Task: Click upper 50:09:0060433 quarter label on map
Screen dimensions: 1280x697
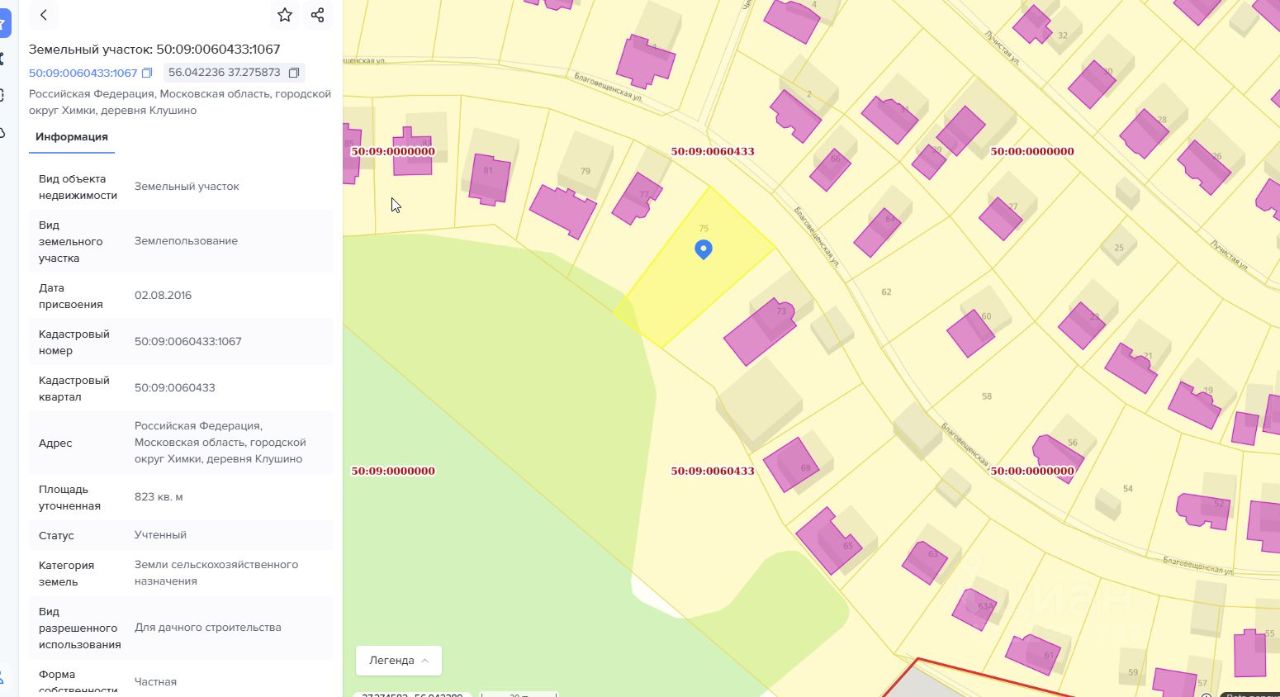Action: click(x=713, y=152)
